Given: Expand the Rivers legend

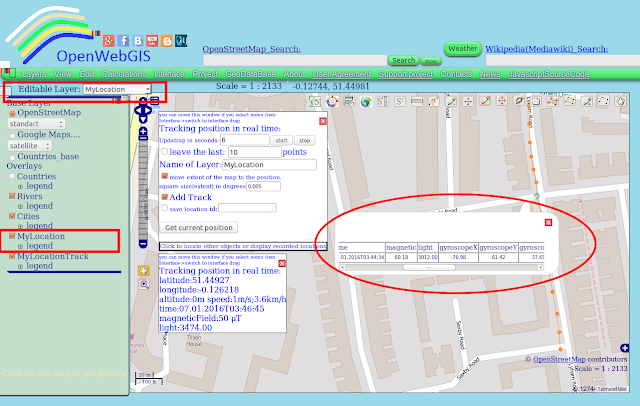Looking at the screenshot, I should coord(20,206).
